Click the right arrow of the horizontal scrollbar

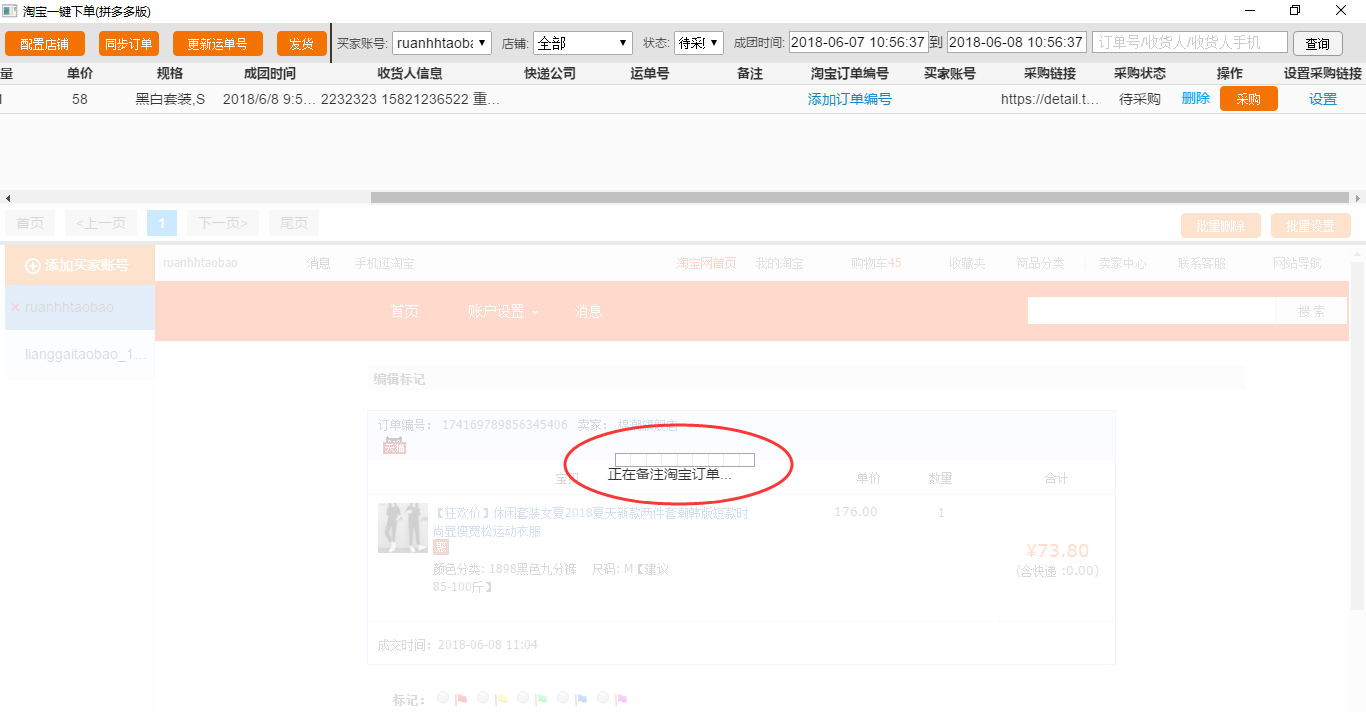pos(1358,198)
